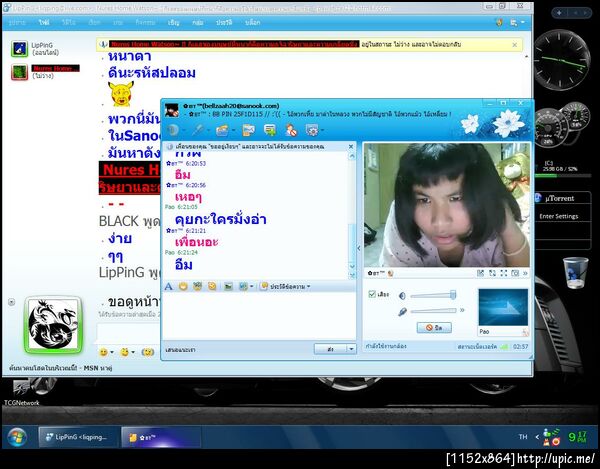
Task: Click the MSN search link at bottom
Action: pos(60,368)
